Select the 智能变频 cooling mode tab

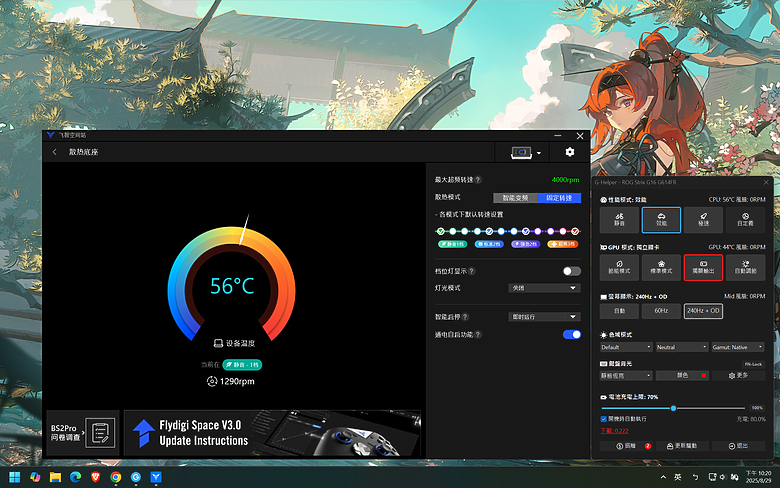coord(515,197)
